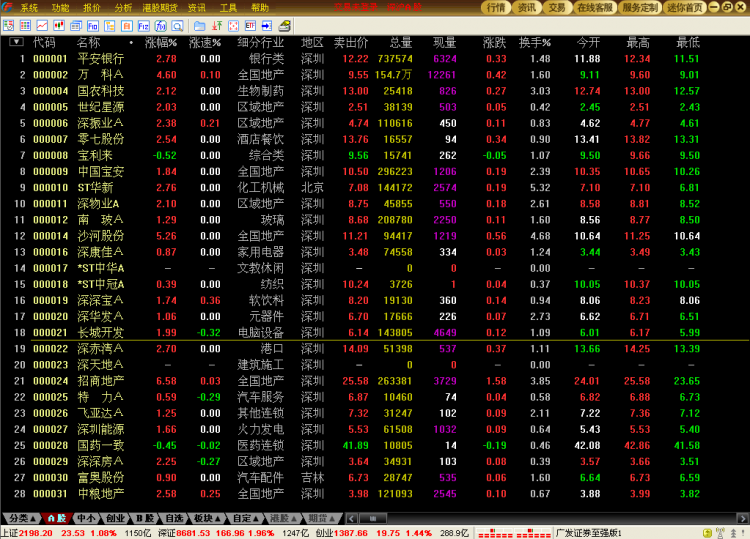
Task: Switch to the 中小 tab
Action: (x=86, y=518)
